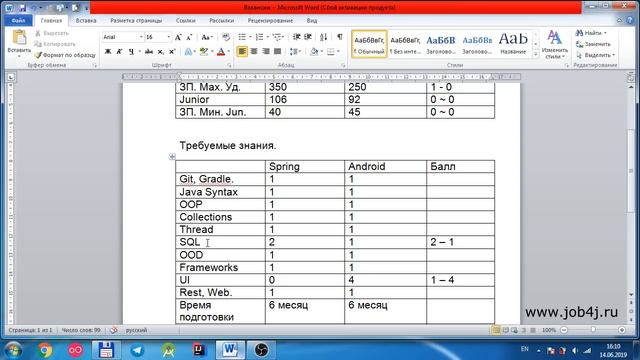Apply the Название style
Image resolution: width=640 pixels, height=360 pixels.
[x=513, y=44]
